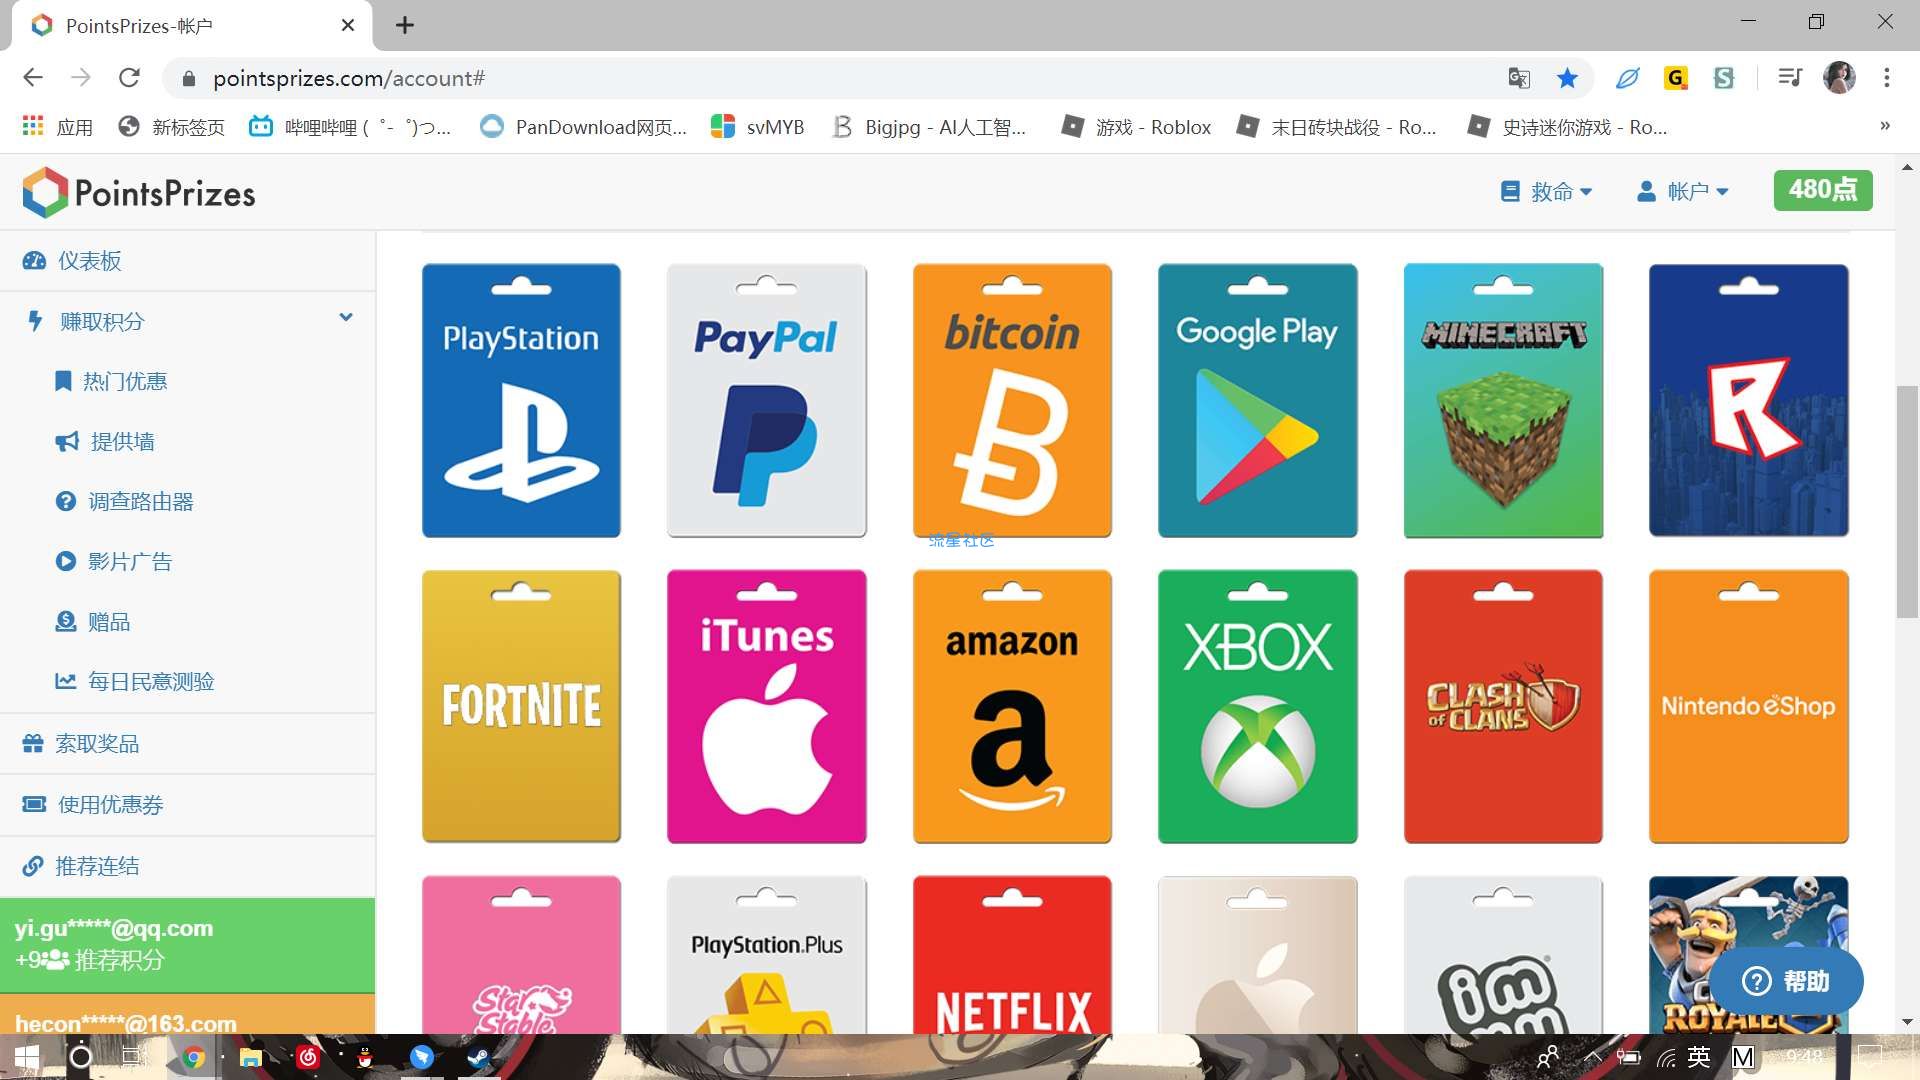Show more bookmarks overflow chevron
Image resolution: width=1920 pixels, height=1080 pixels.
(x=1885, y=126)
